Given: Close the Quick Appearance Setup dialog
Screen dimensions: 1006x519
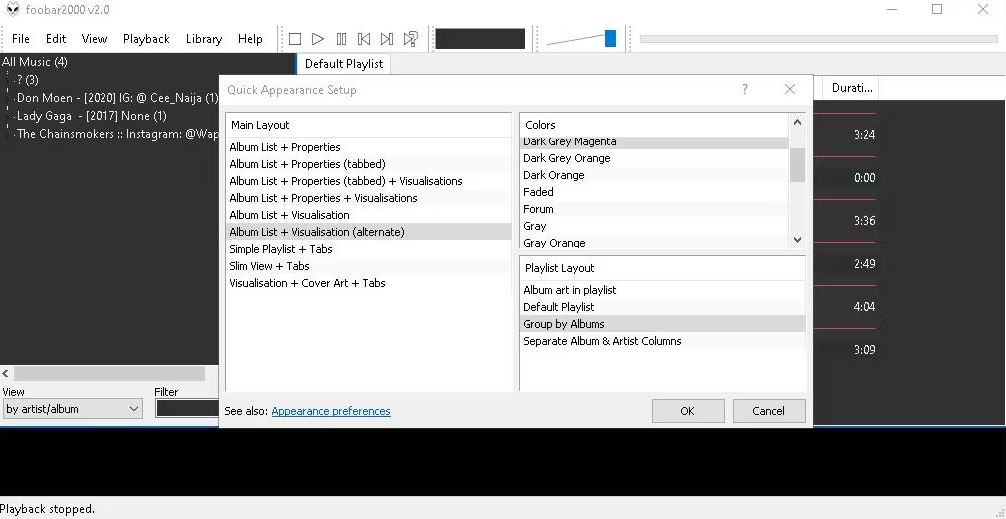Looking at the screenshot, I should point(790,89).
